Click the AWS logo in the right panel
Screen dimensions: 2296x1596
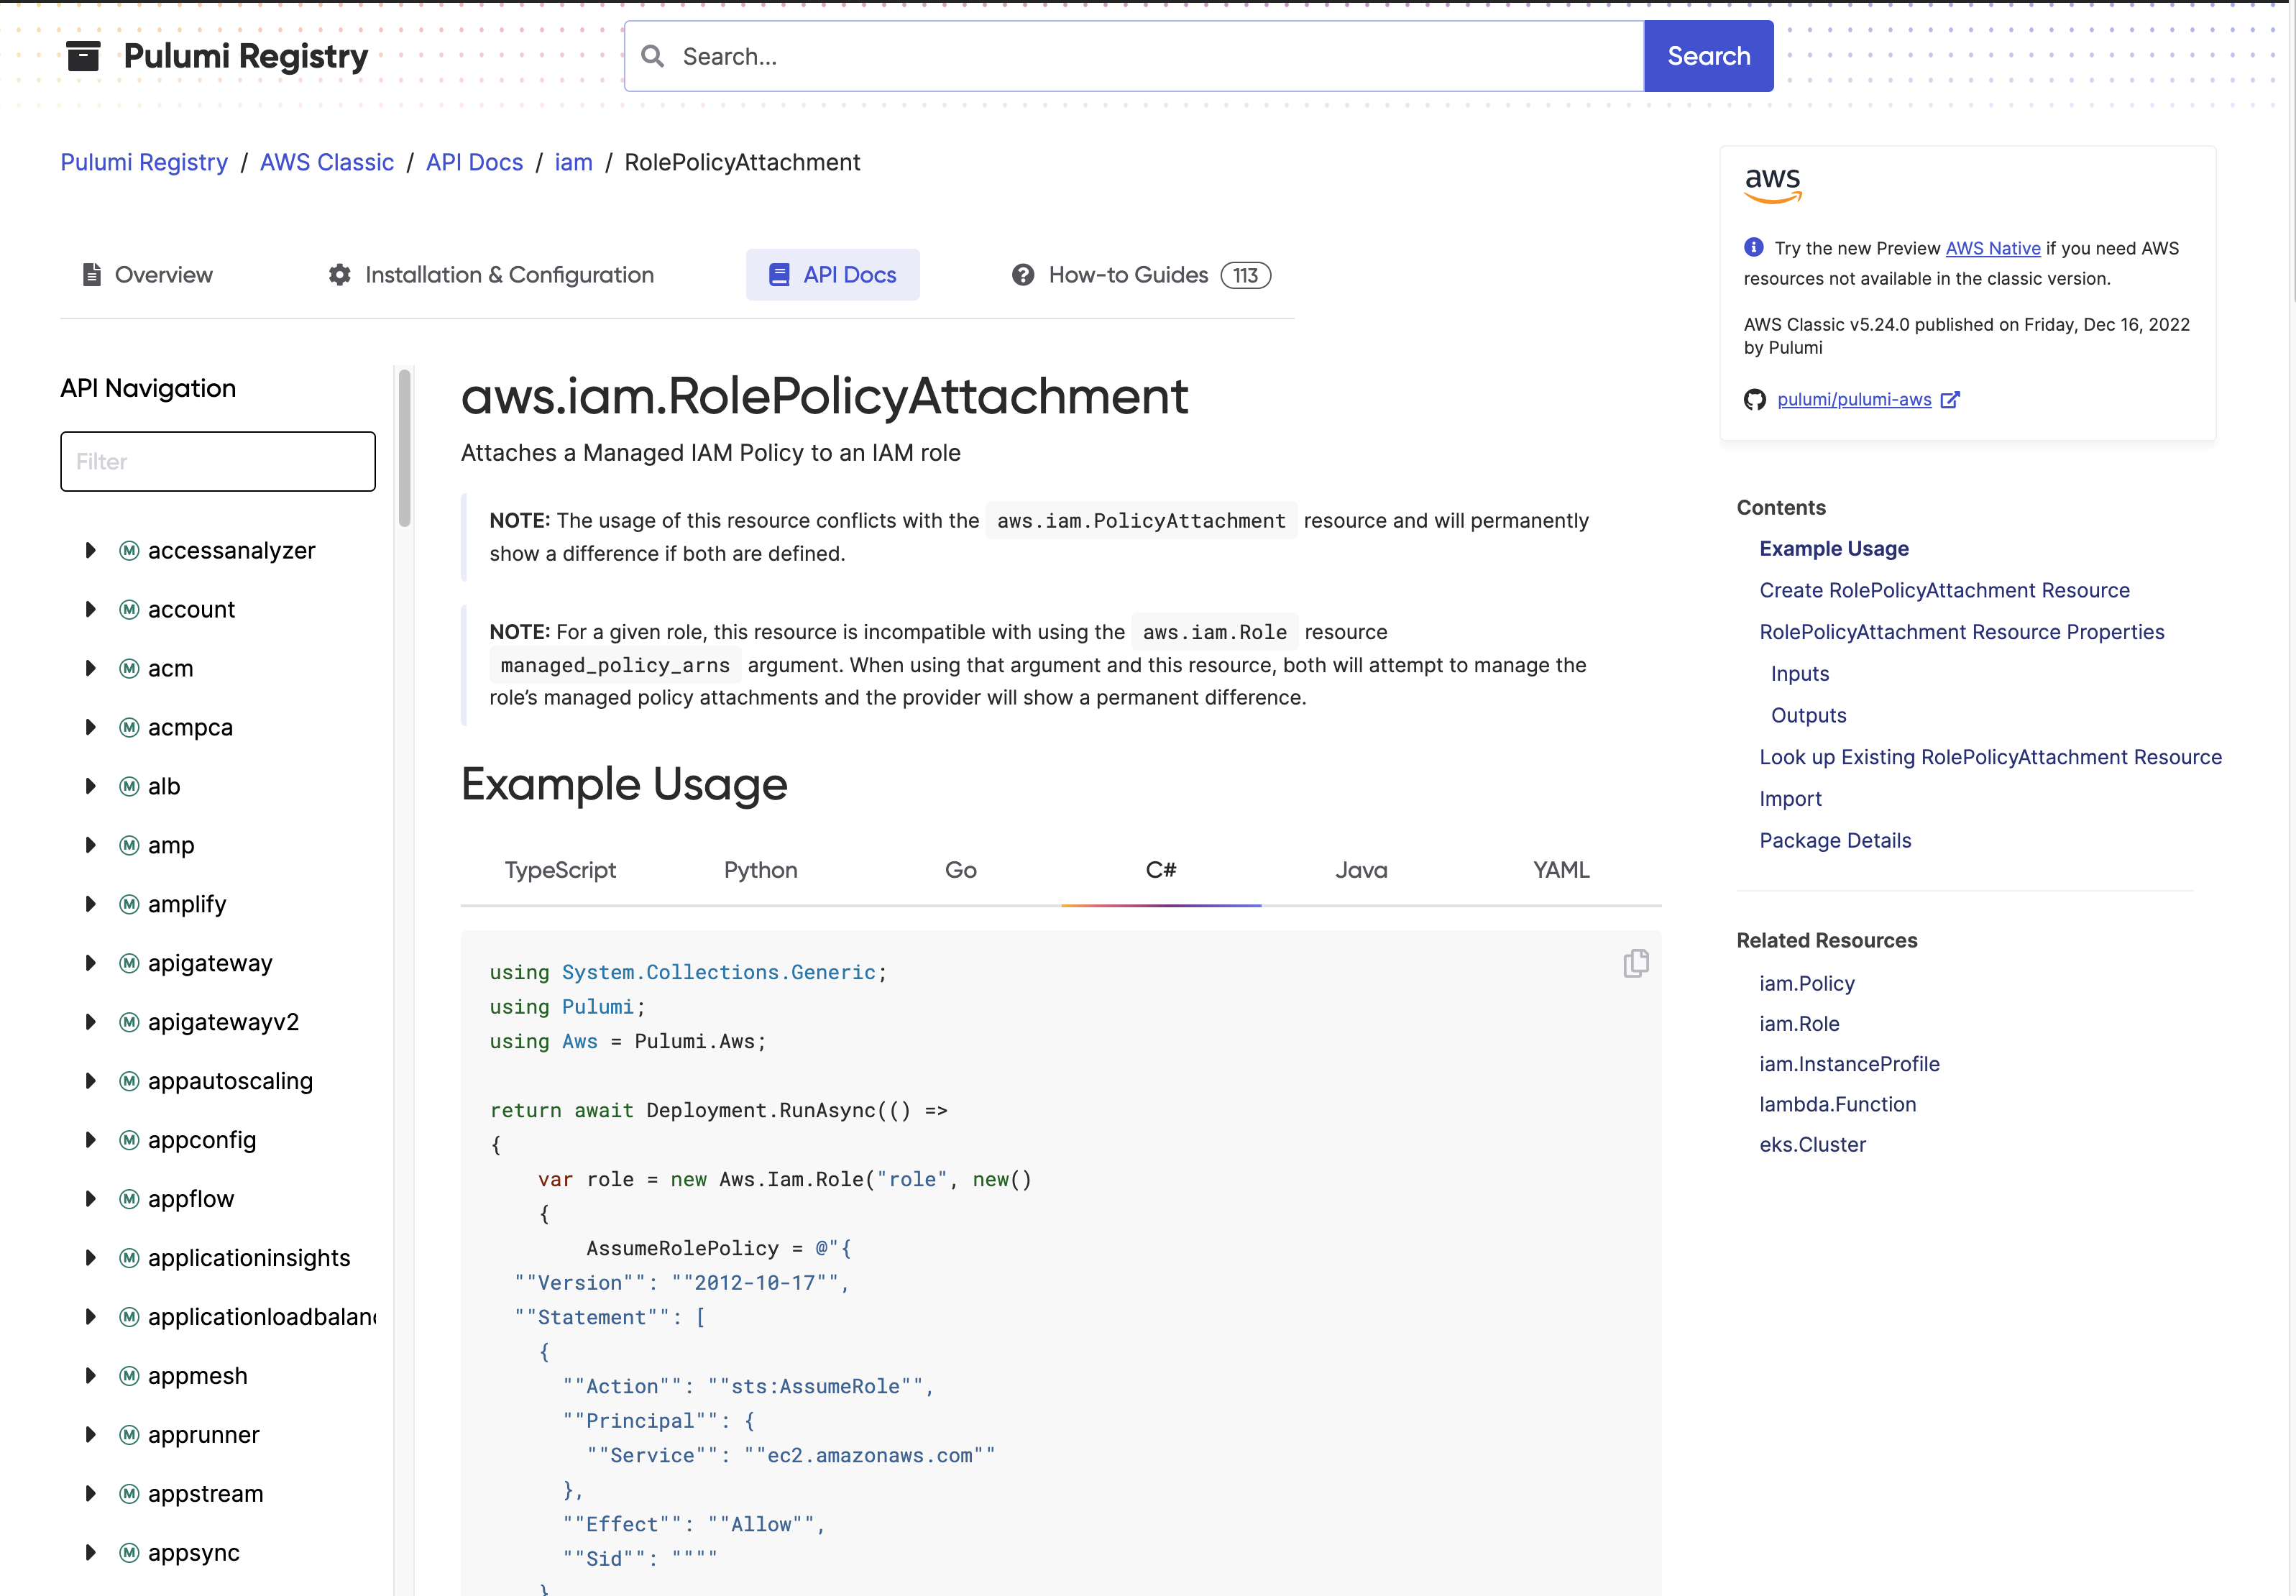click(x=1773, y=186)
